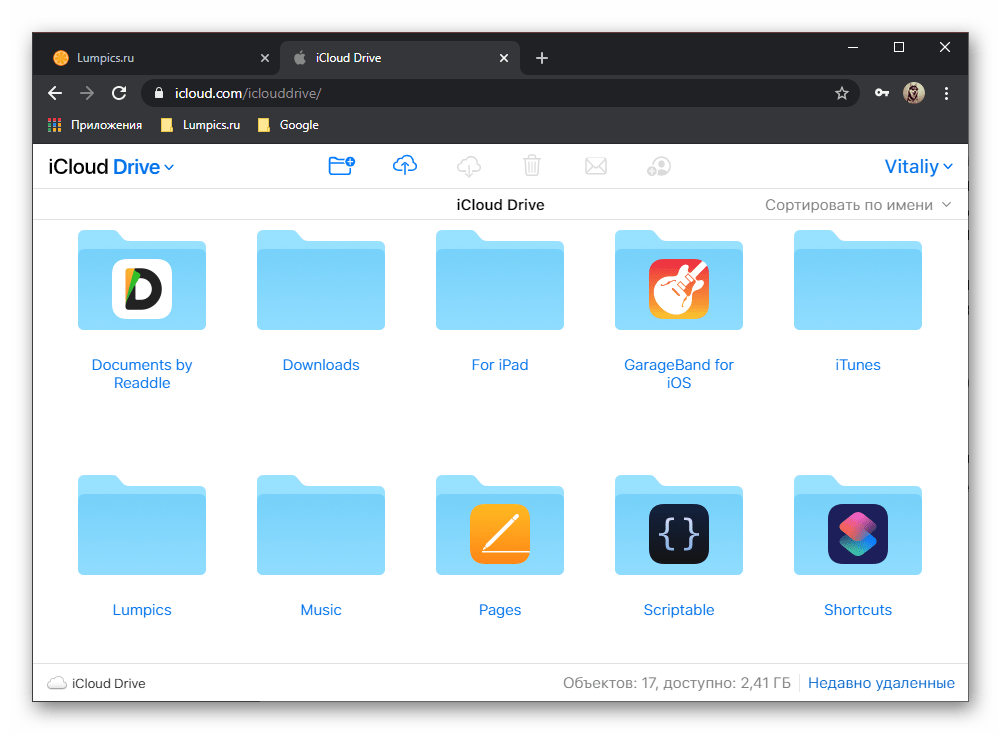The height and width of the screenshot is (734, 1001).
Task: Click the upload to cloud icon
Action: [x=405, y=166]
